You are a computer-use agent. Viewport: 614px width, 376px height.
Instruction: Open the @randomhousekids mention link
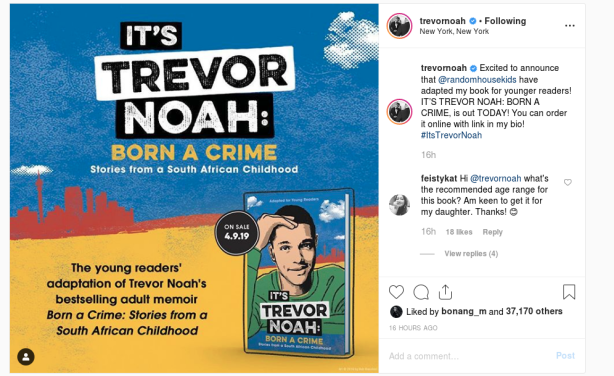477,80
